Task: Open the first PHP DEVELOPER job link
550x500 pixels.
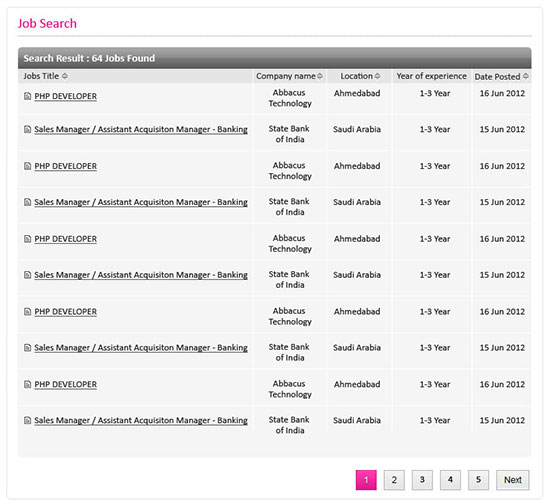Action: pyautogui.click(x=66, y=96)
